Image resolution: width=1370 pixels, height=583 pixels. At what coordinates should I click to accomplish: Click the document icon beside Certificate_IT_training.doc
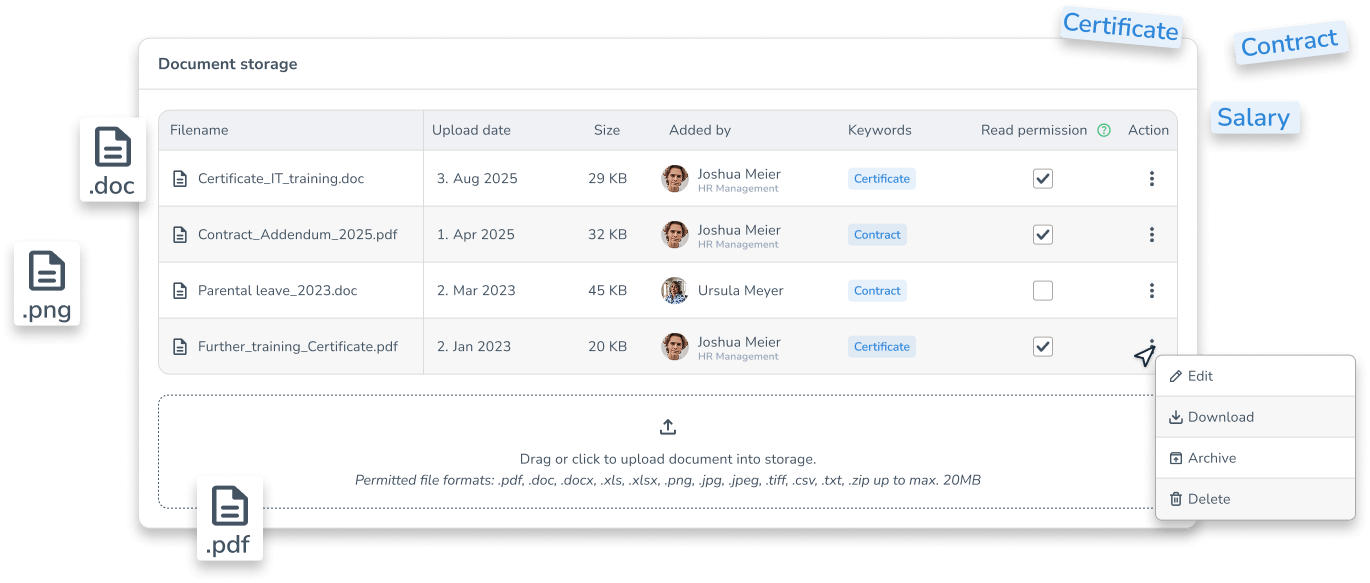tap(181, 178)
